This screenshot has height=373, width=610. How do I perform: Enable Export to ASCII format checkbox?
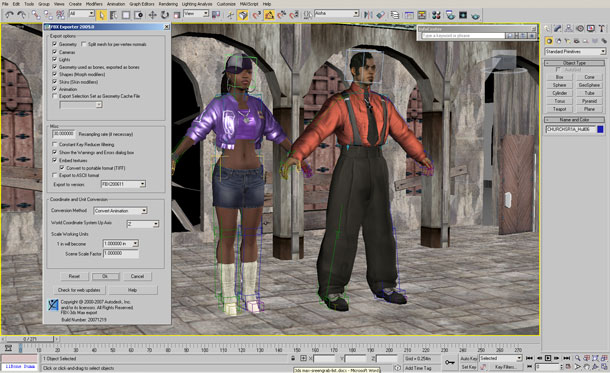54,175
